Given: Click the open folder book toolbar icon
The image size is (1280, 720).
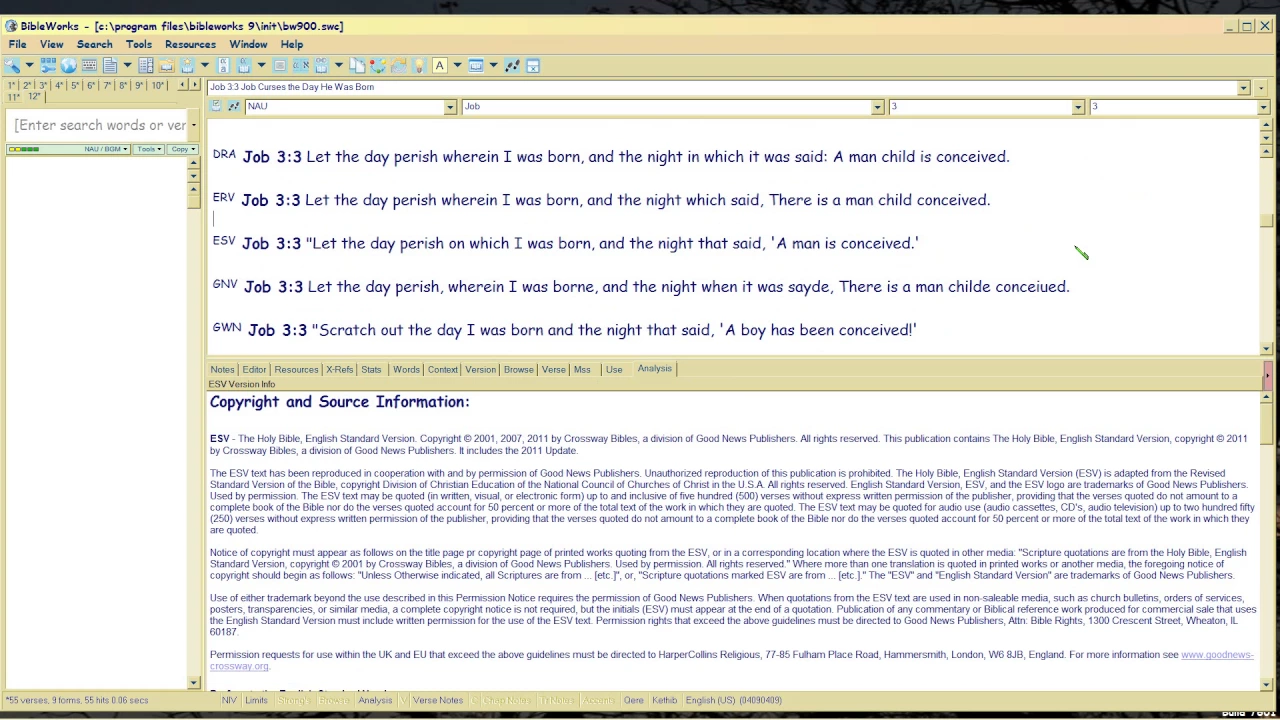Looking at the screenshot, I should coord(166,65).
